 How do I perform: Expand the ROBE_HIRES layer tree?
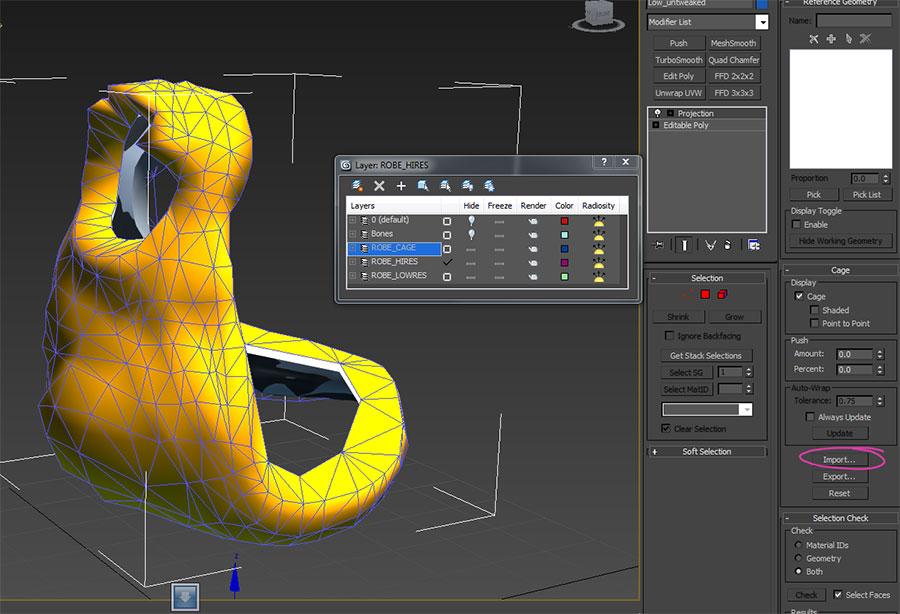point(352,262)
